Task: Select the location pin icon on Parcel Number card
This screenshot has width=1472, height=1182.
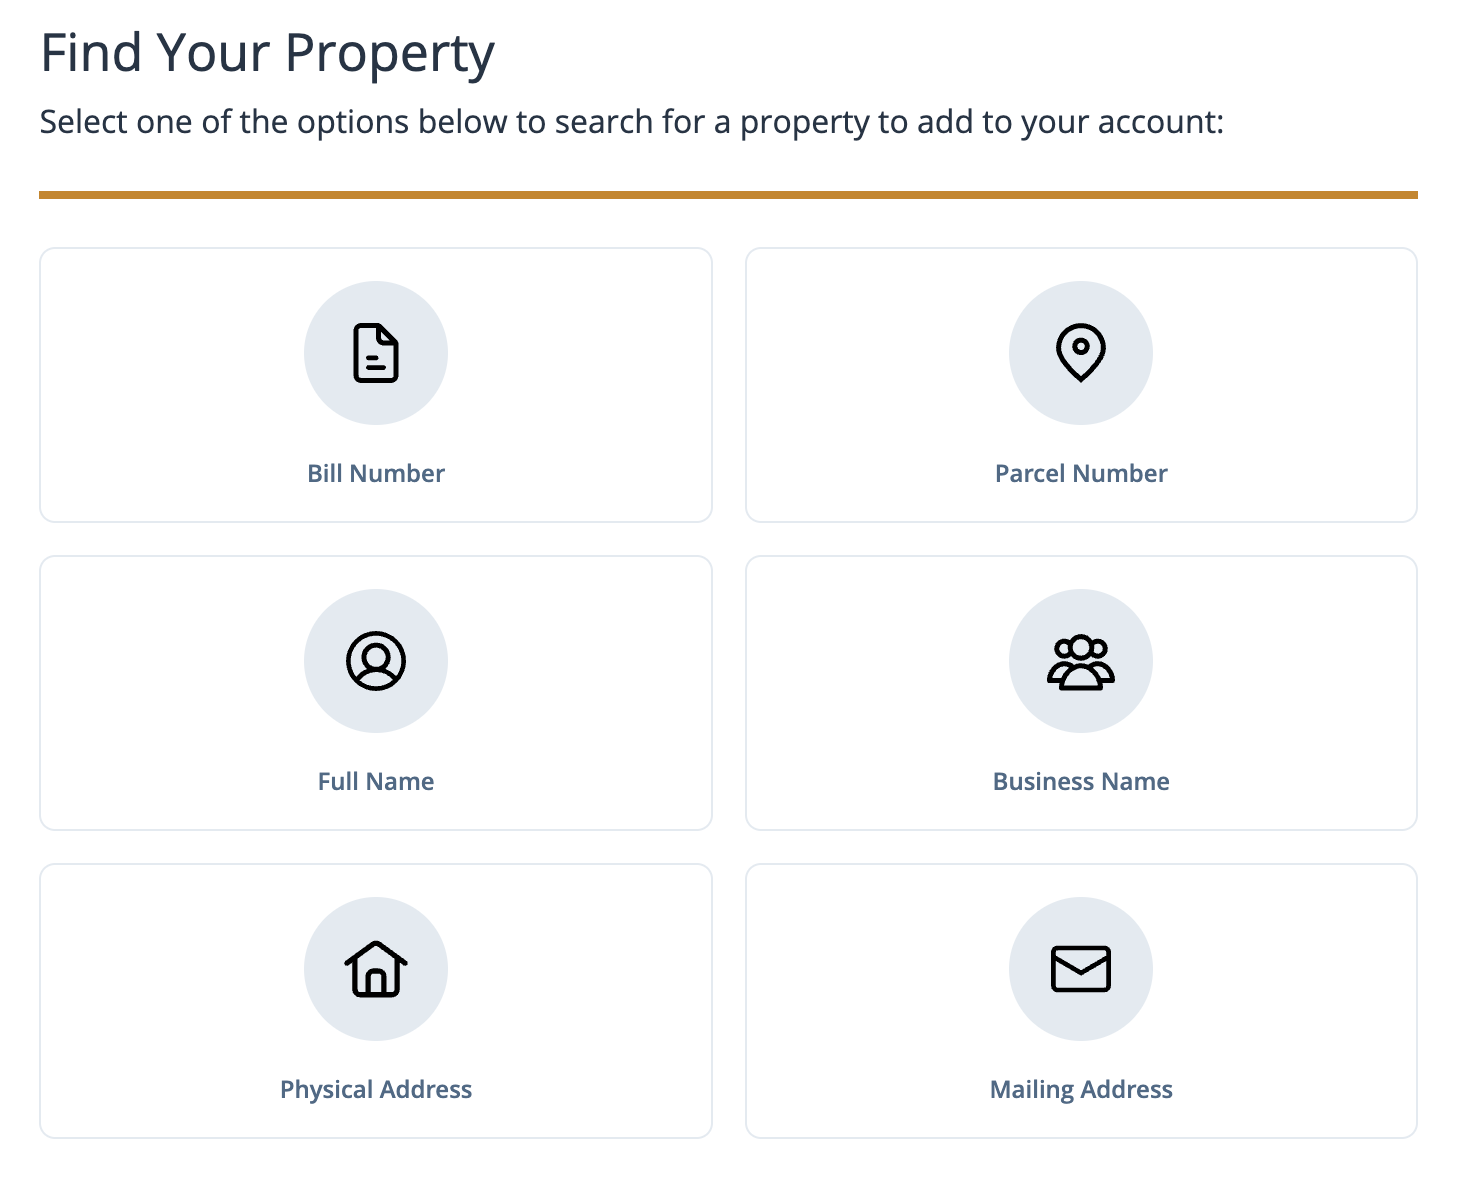Action: 1081,353
